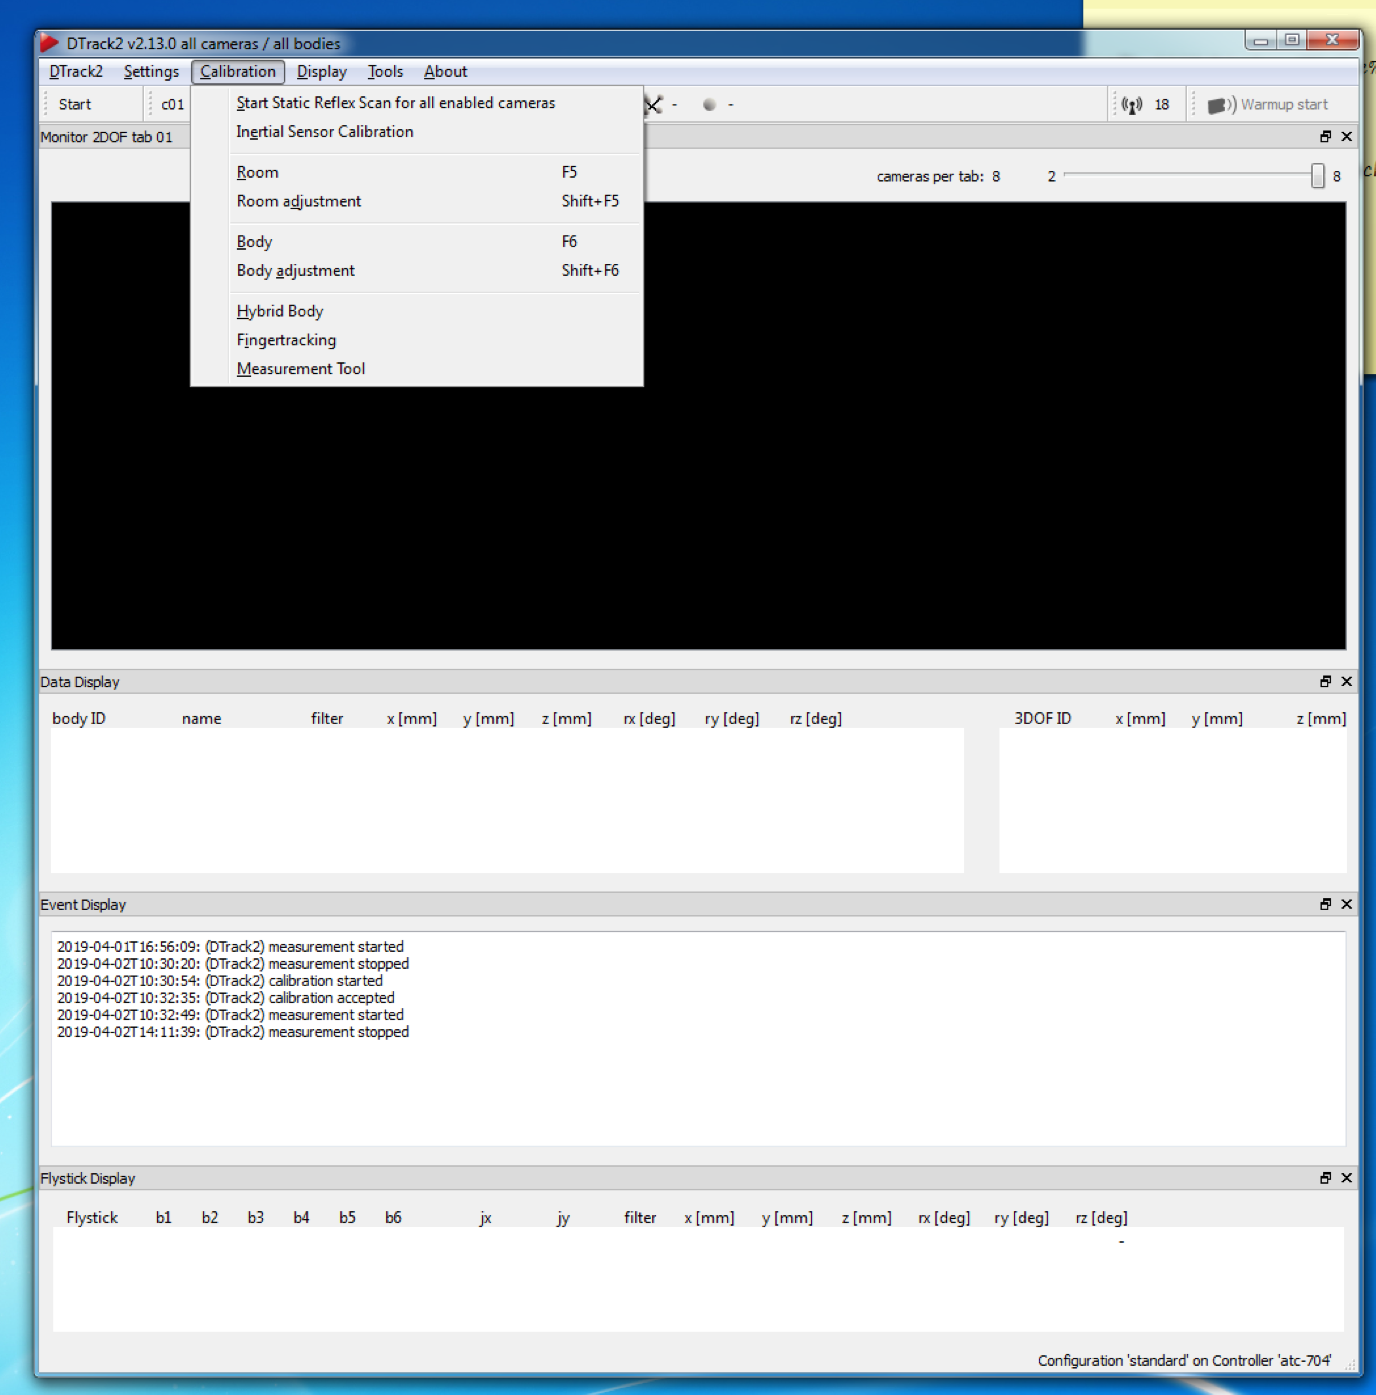This screenshot has height=1395, width=1376.
Task: Close the Flystick Display panel
Action: (1346, 1178)
